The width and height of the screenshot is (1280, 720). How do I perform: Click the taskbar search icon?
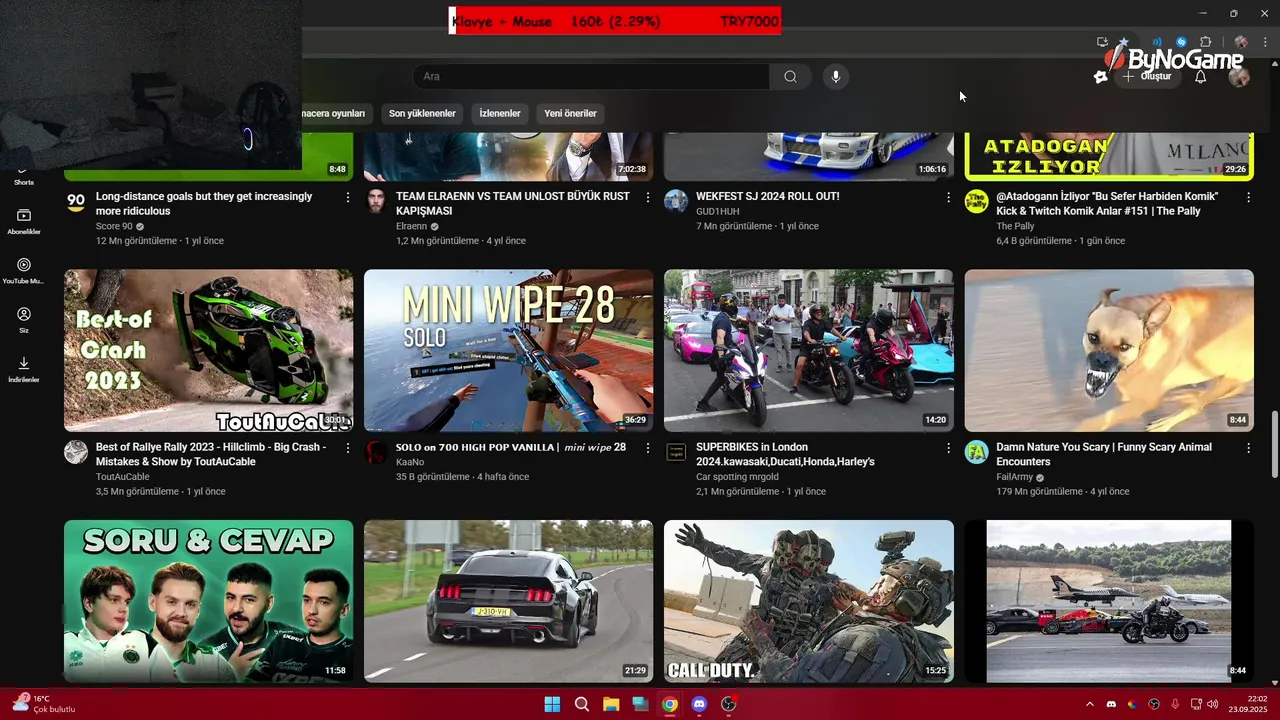pos(582,704)
